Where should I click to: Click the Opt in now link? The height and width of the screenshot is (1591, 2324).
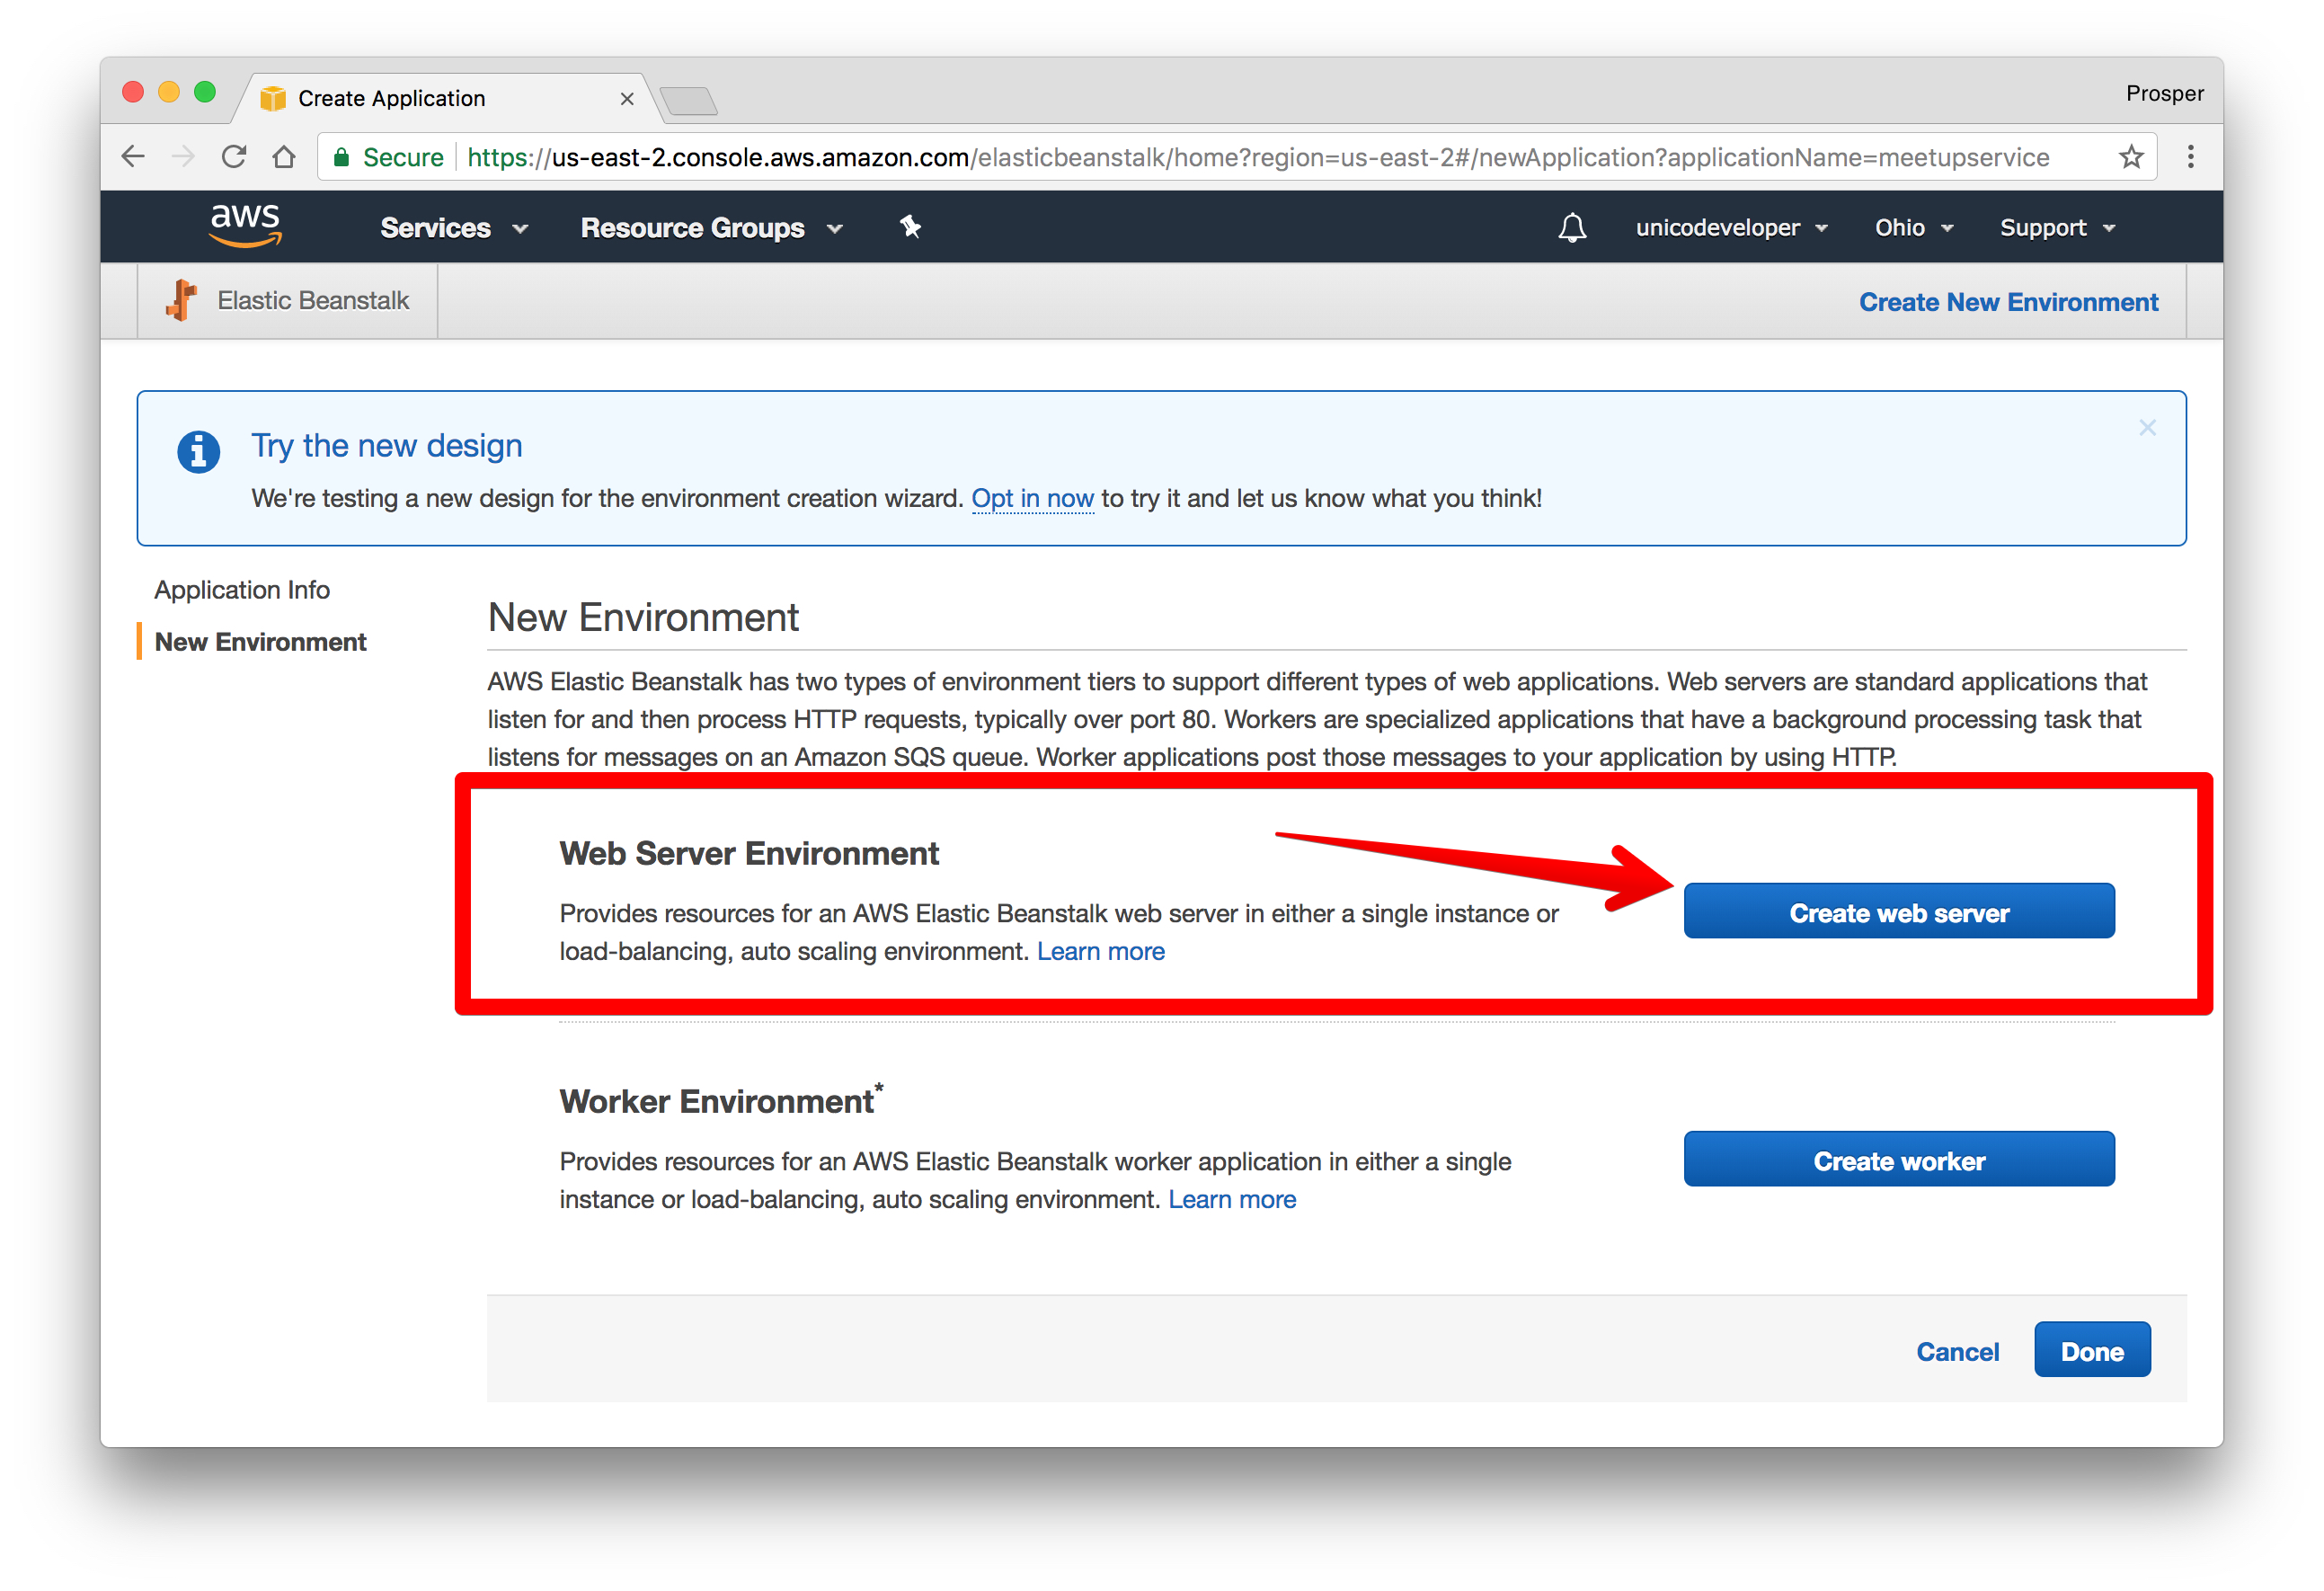coord(1031,498)
